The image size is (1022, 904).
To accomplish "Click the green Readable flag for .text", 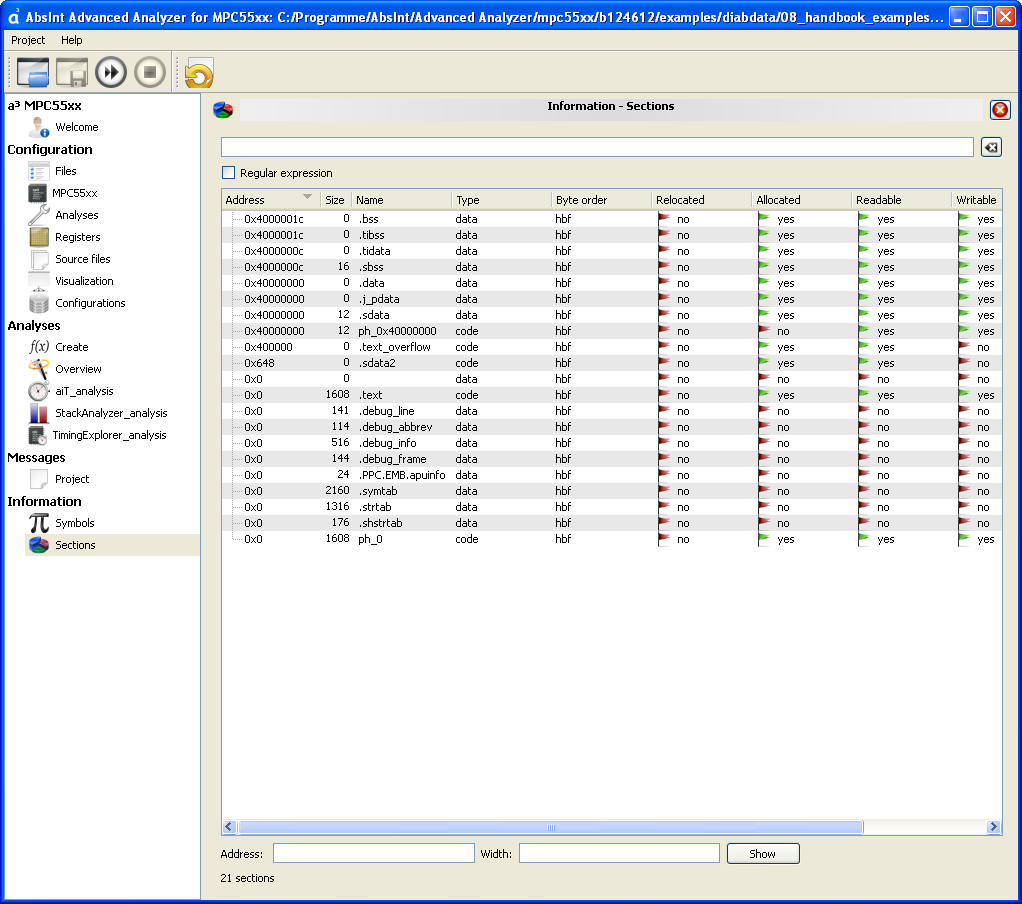I will [864, 395].
